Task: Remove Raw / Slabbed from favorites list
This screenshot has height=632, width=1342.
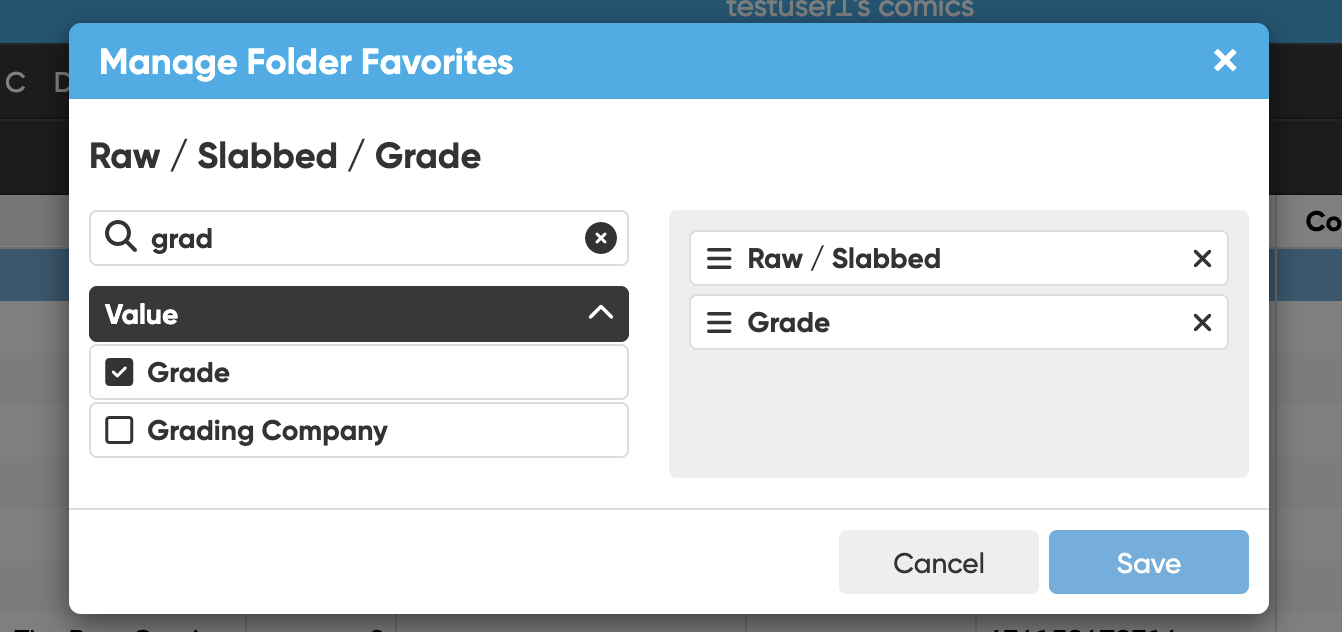Action: pos(1202,259)
